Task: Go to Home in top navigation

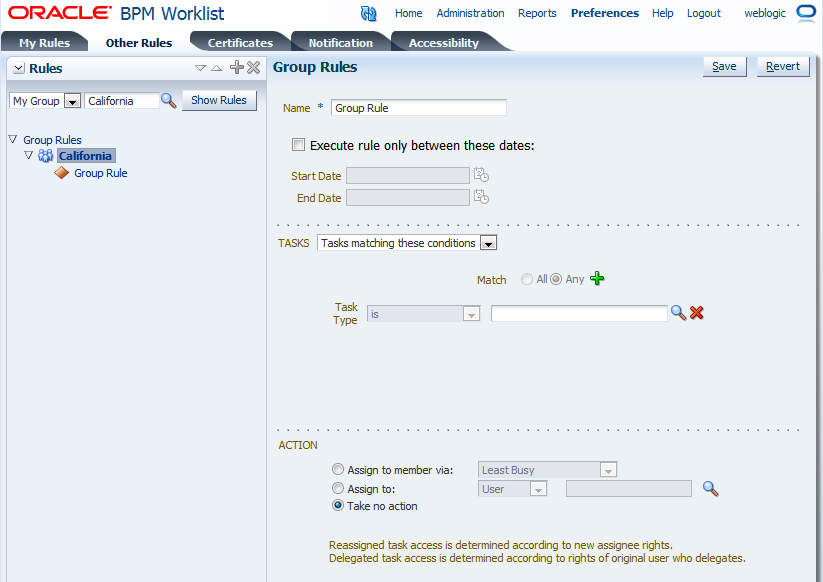Action: click(x=408, y=13)
